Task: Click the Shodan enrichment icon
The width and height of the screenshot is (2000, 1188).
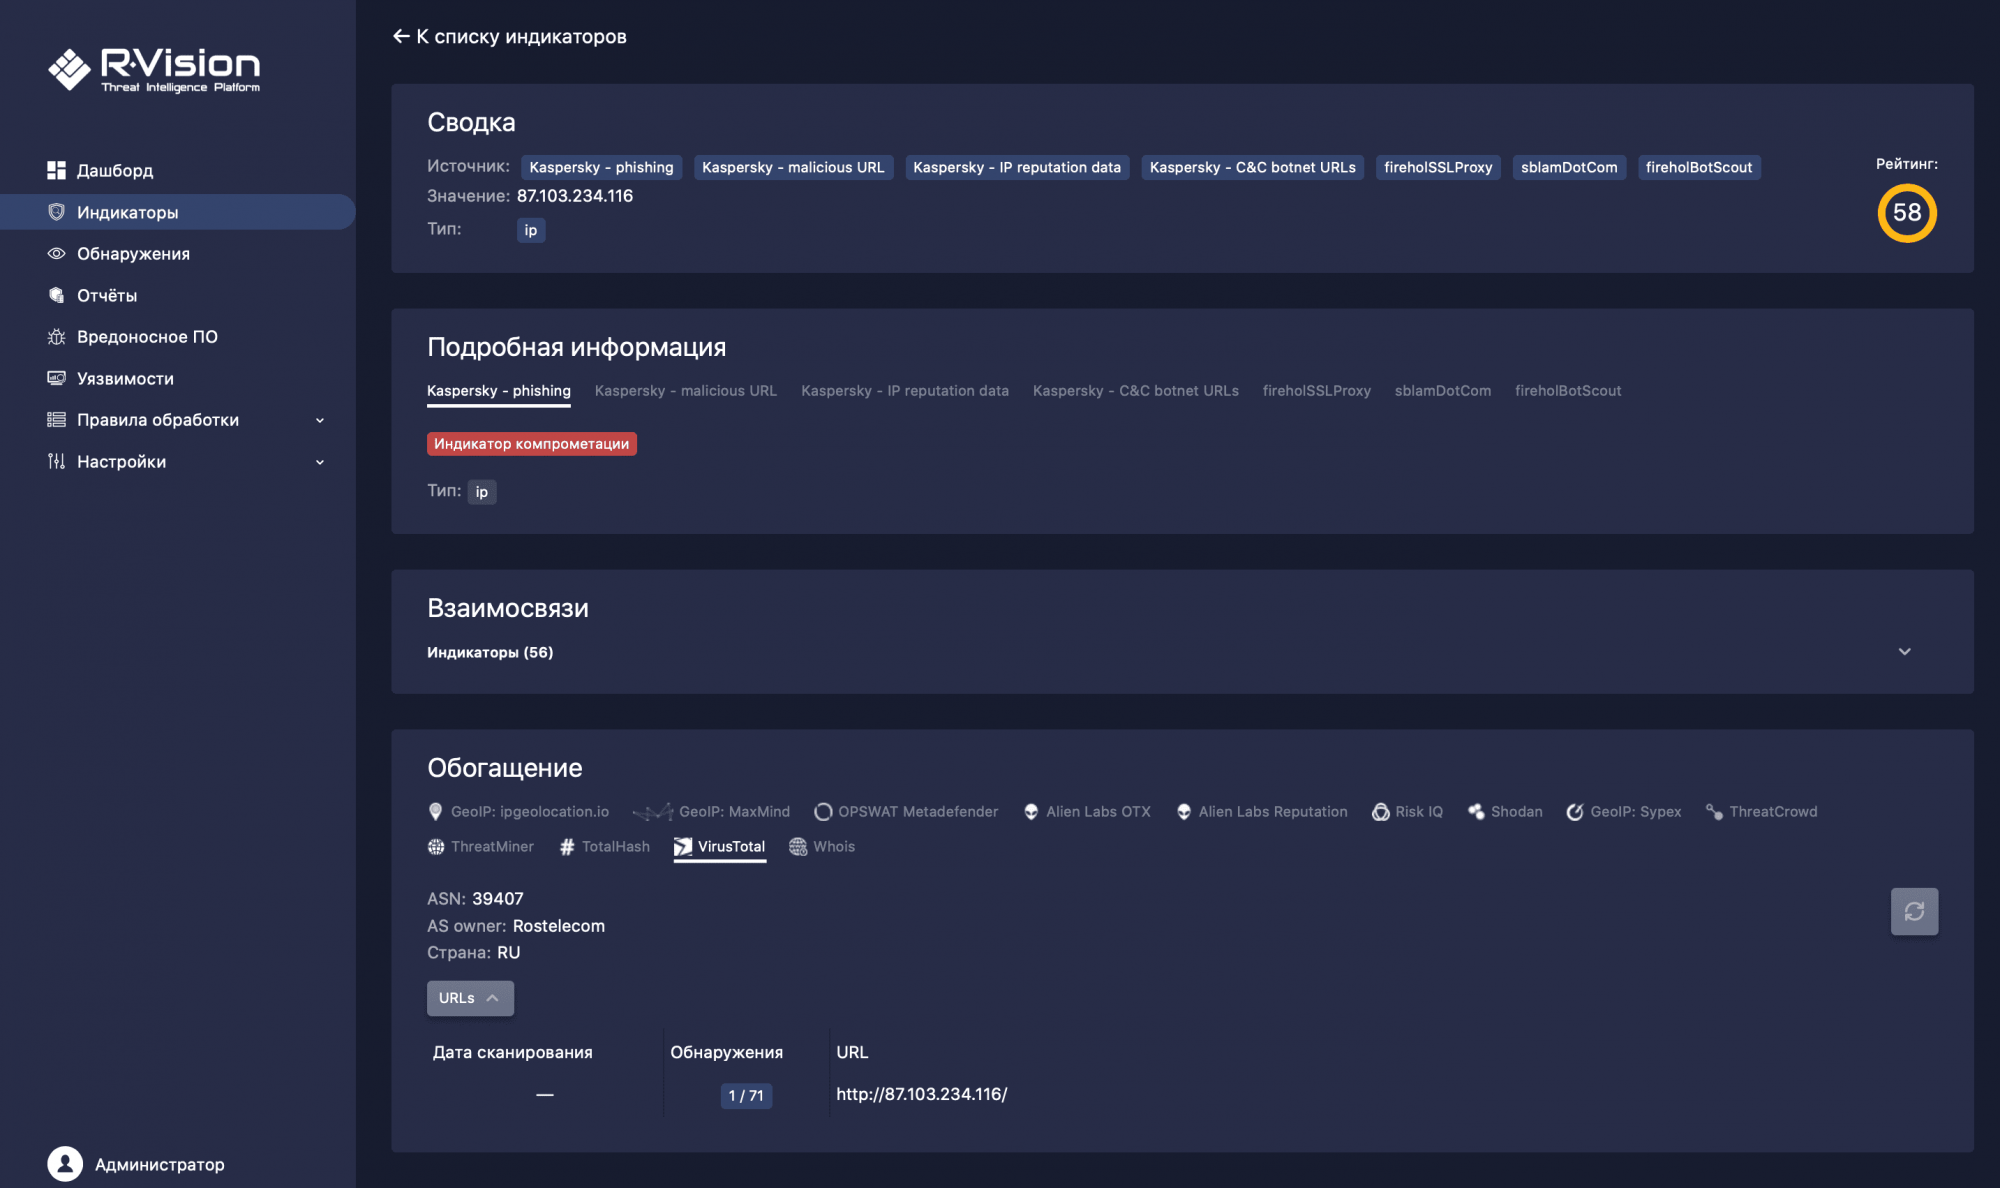Action: pos(1475,812)
